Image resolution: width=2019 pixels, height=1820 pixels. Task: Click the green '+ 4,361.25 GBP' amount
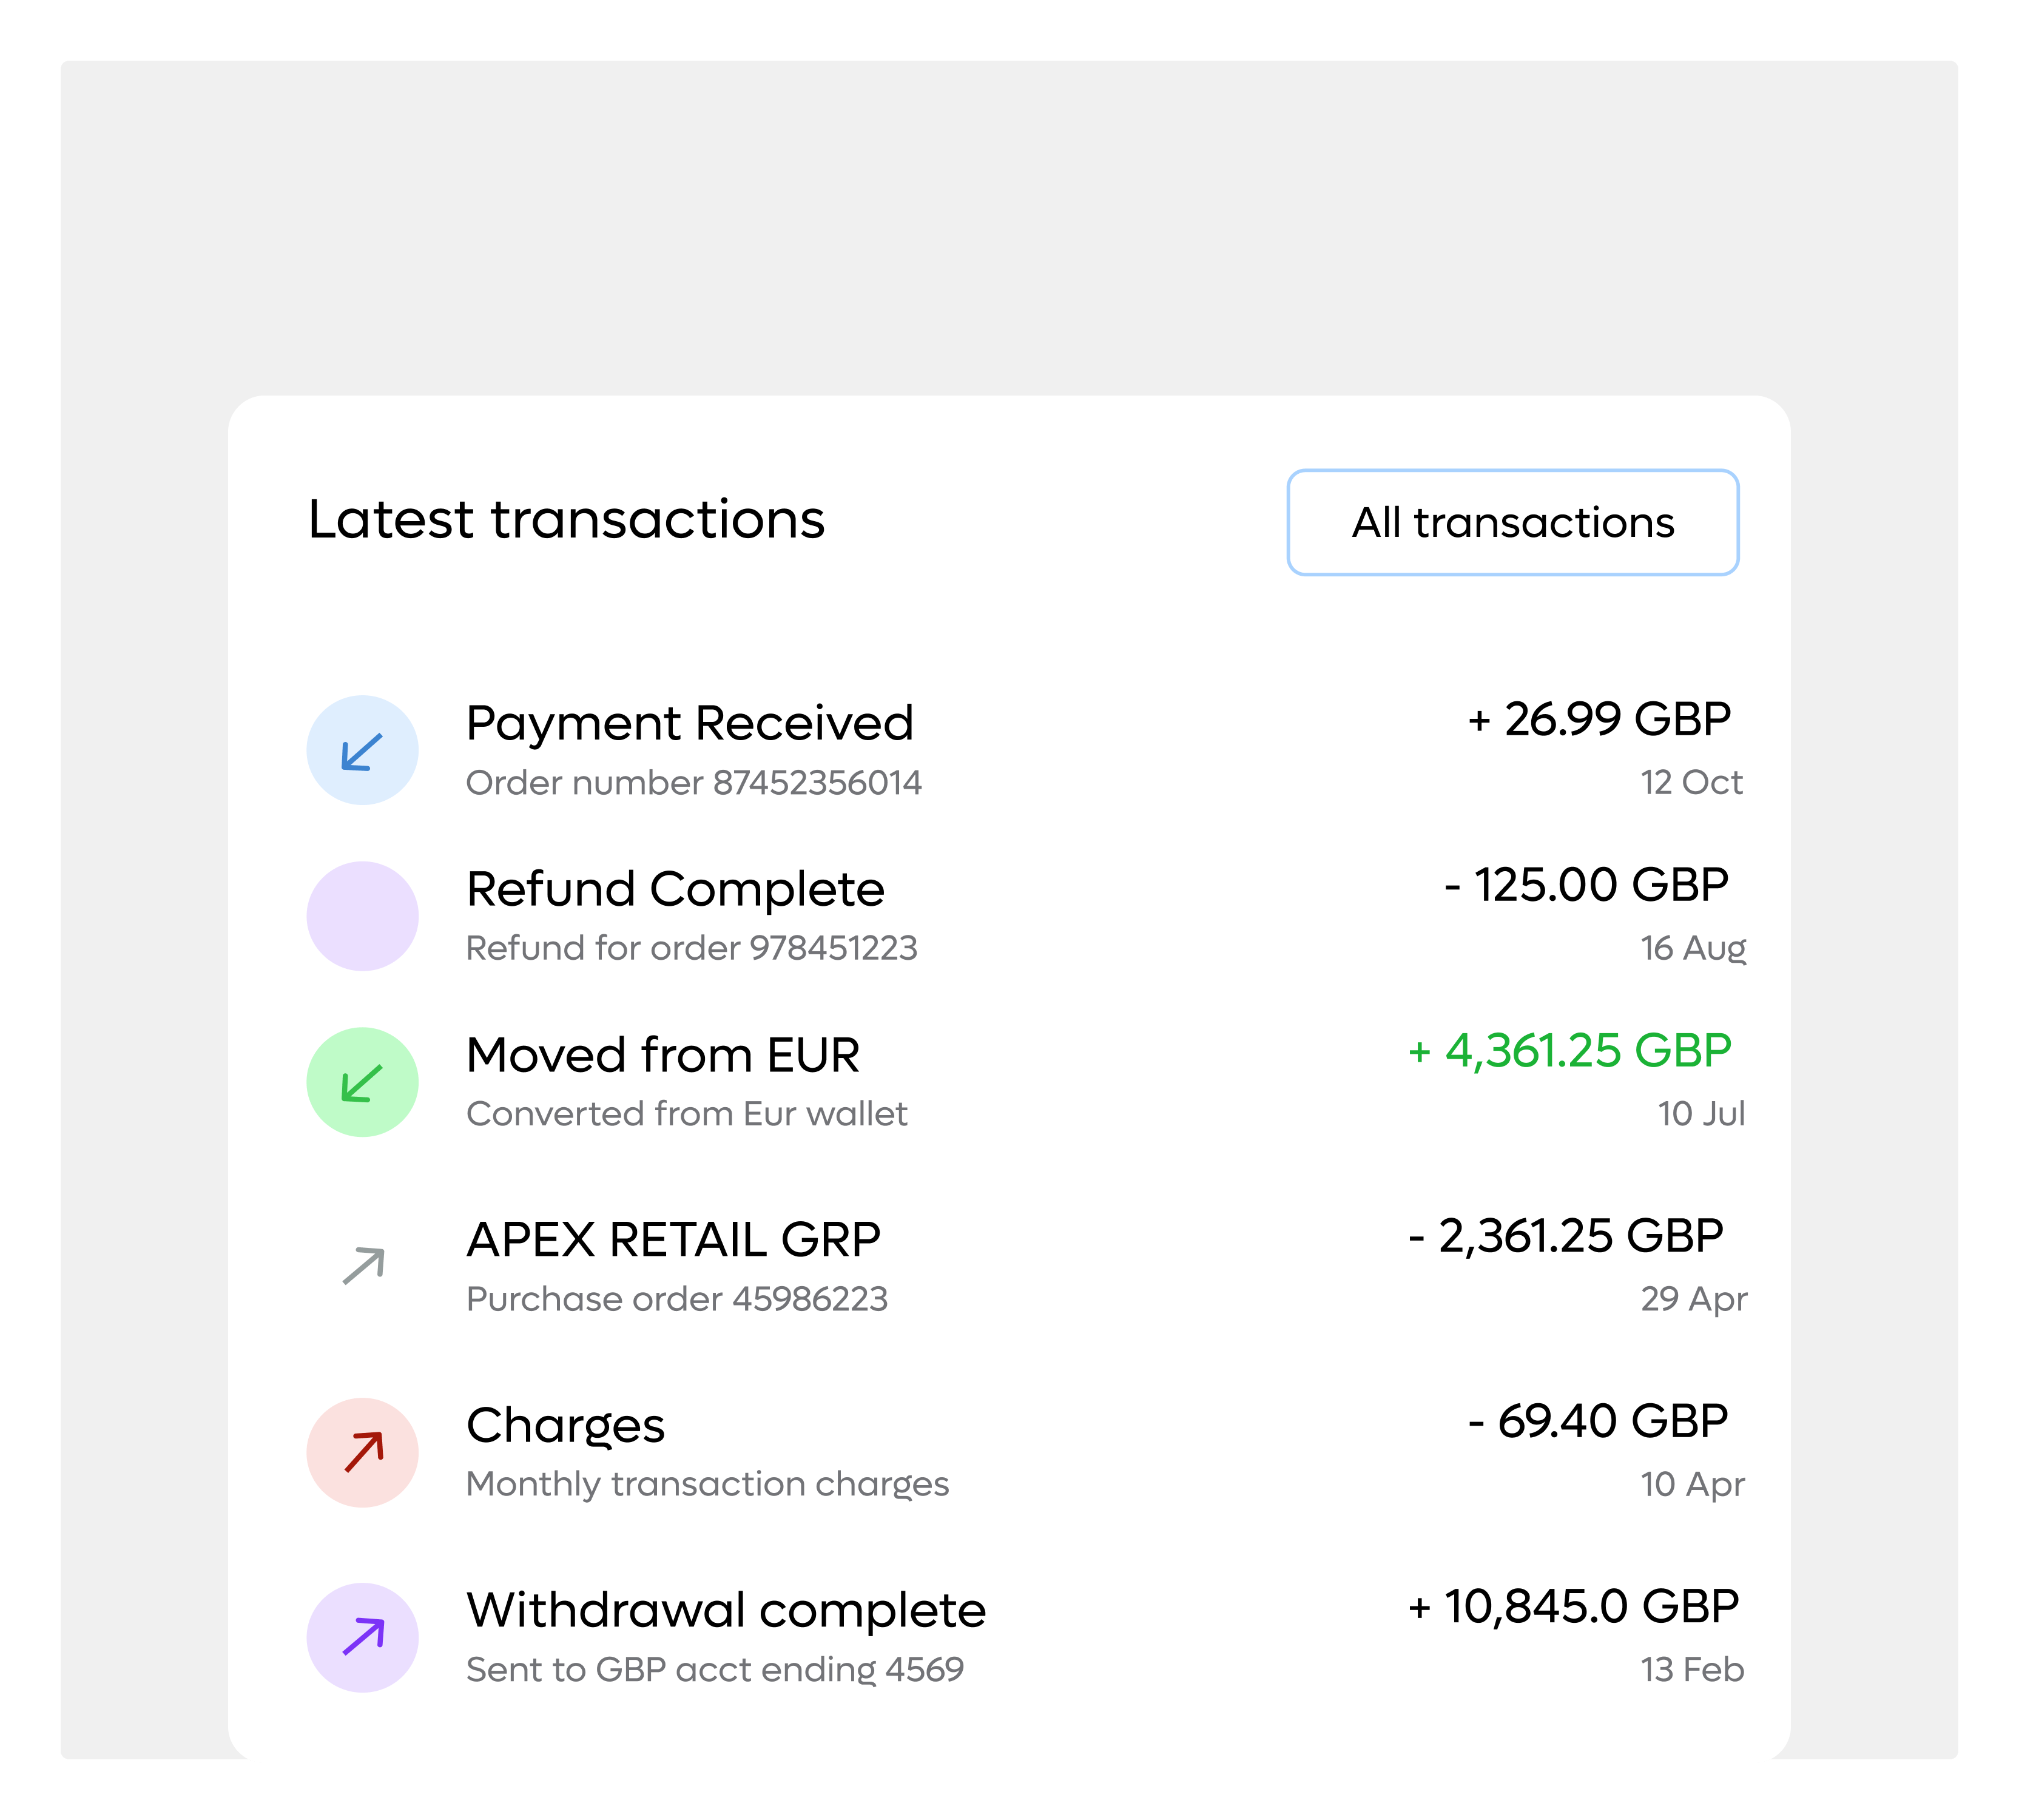[1570, 1051]
